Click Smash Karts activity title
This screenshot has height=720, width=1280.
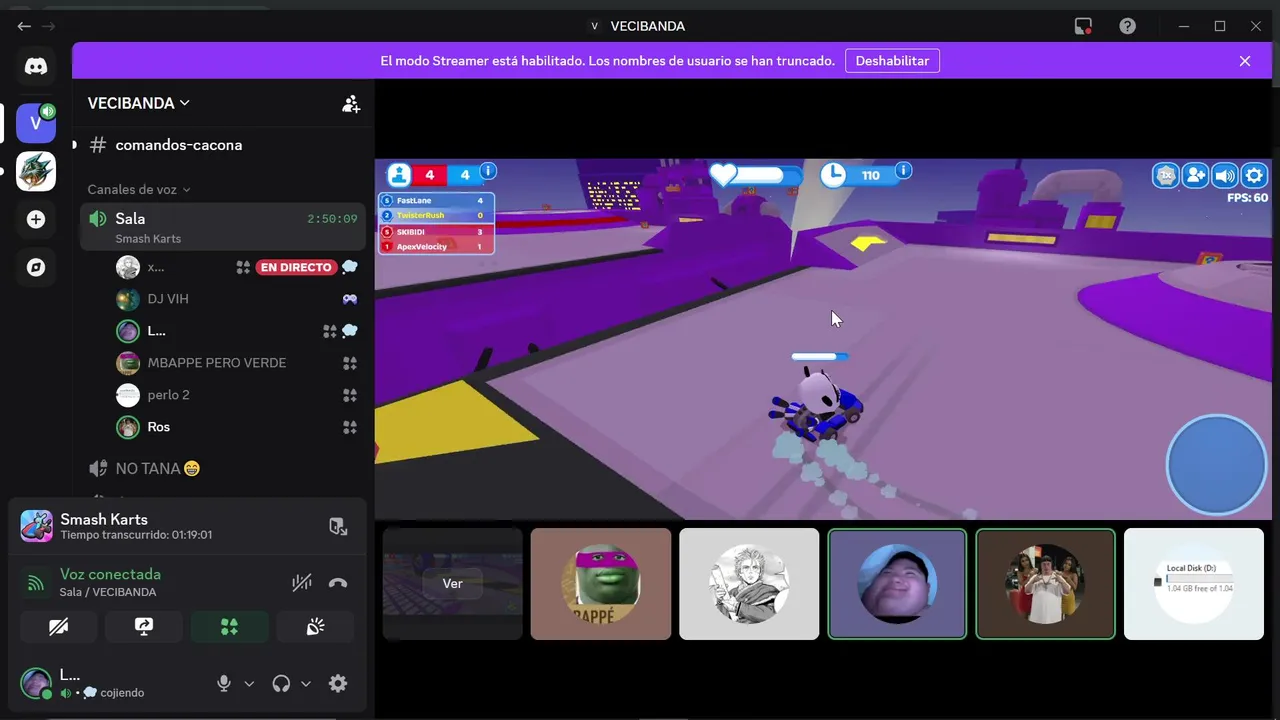[x=104, y=519]
